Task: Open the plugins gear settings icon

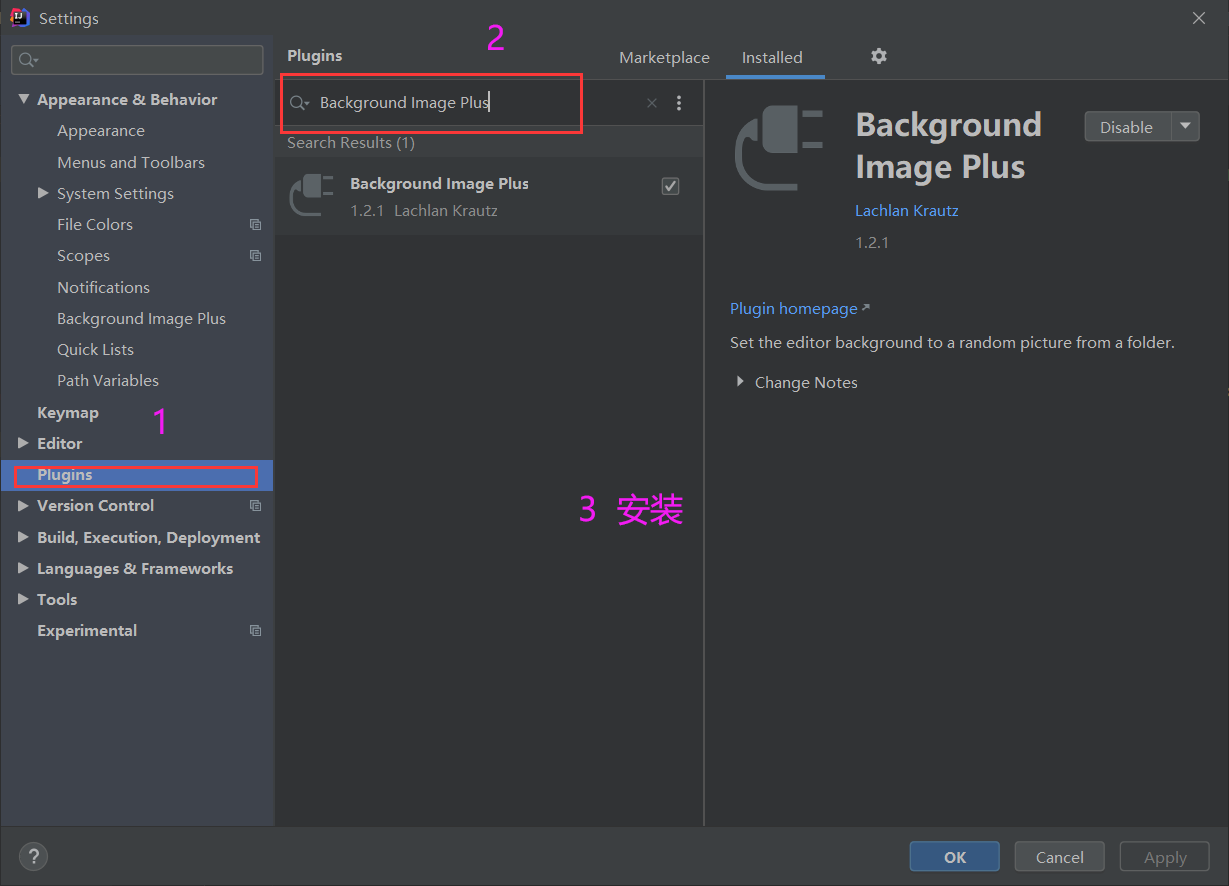Action: point(878,56)
